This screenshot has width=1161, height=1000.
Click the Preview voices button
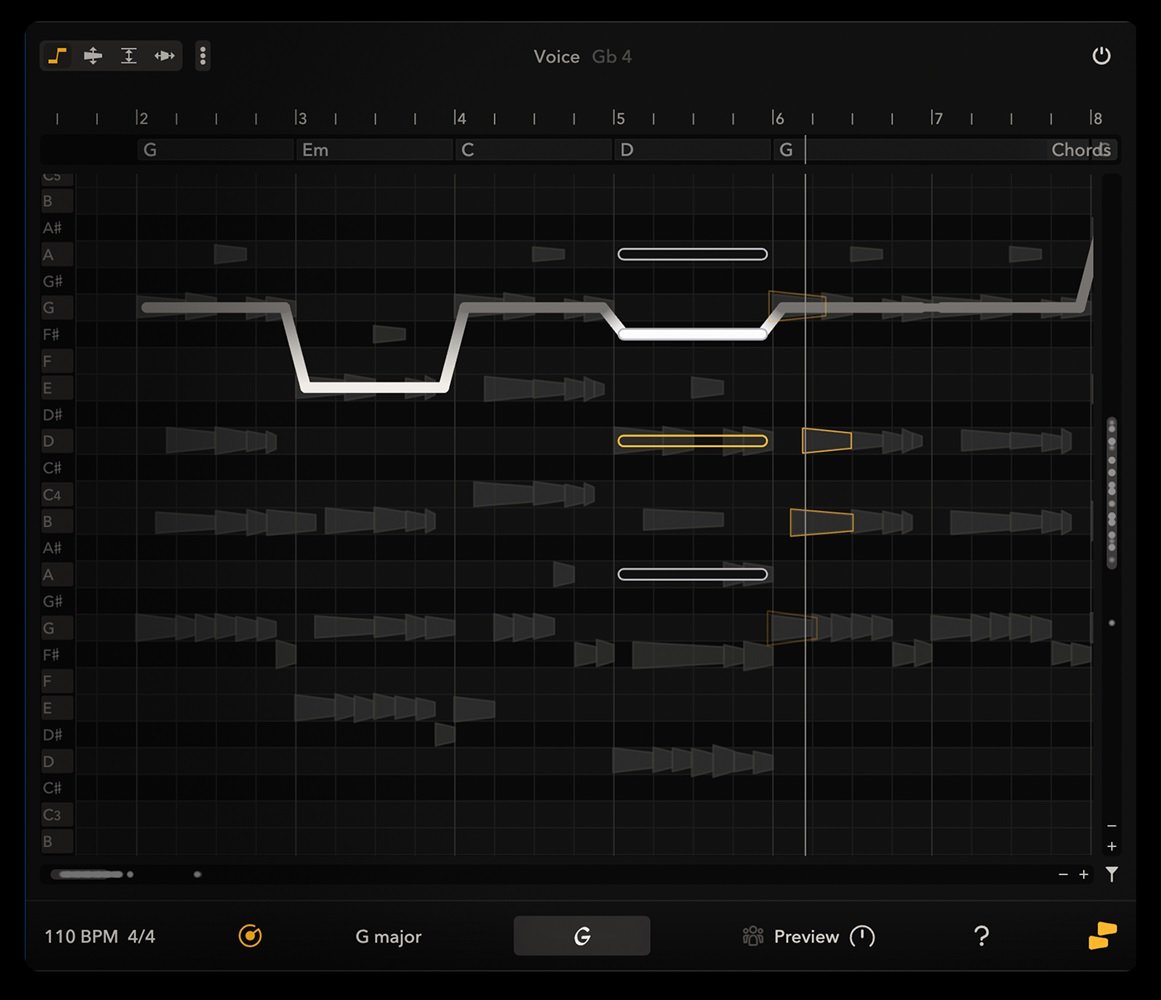[x=791, y=937]
